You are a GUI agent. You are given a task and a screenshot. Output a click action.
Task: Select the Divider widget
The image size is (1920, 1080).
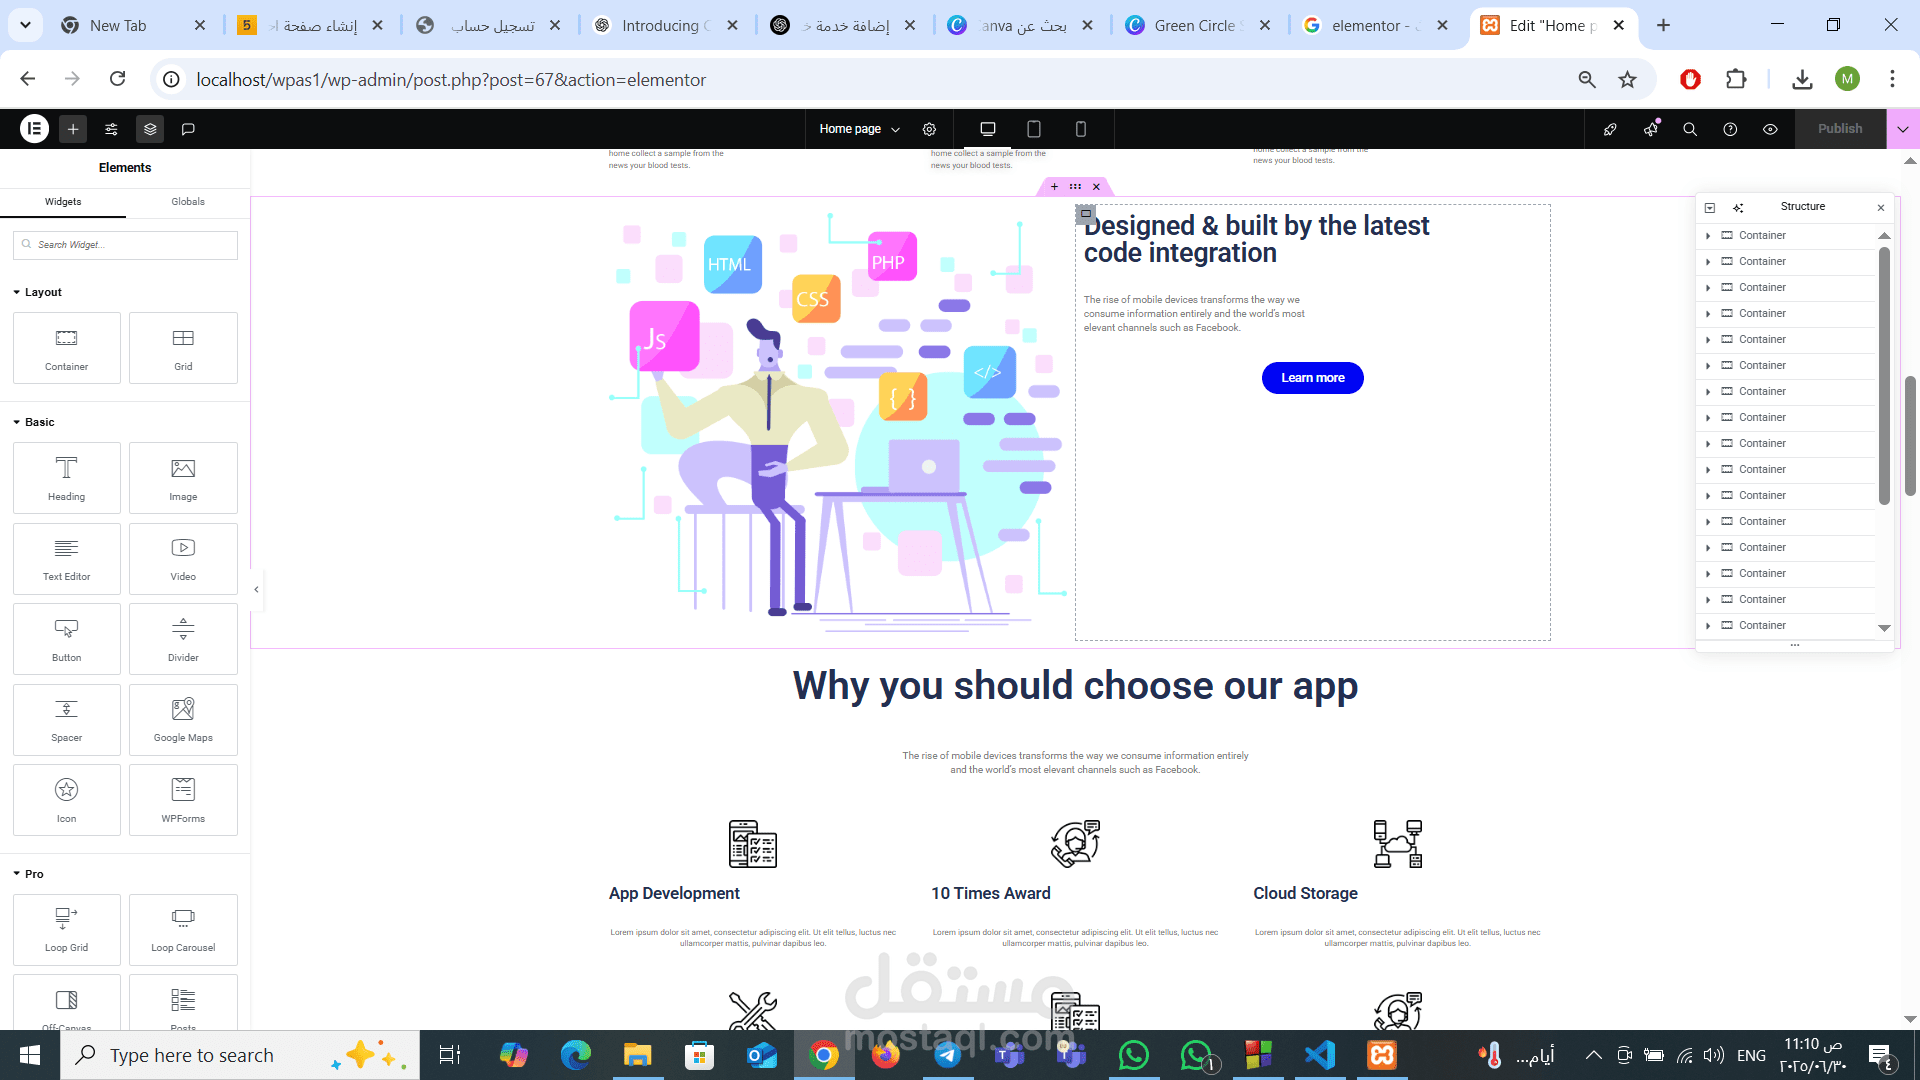tap(183, 639)
